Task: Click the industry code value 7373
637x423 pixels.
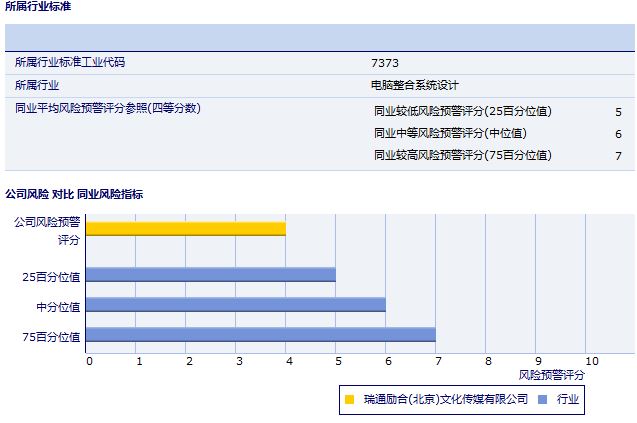Action: click(x=384, y=63)
